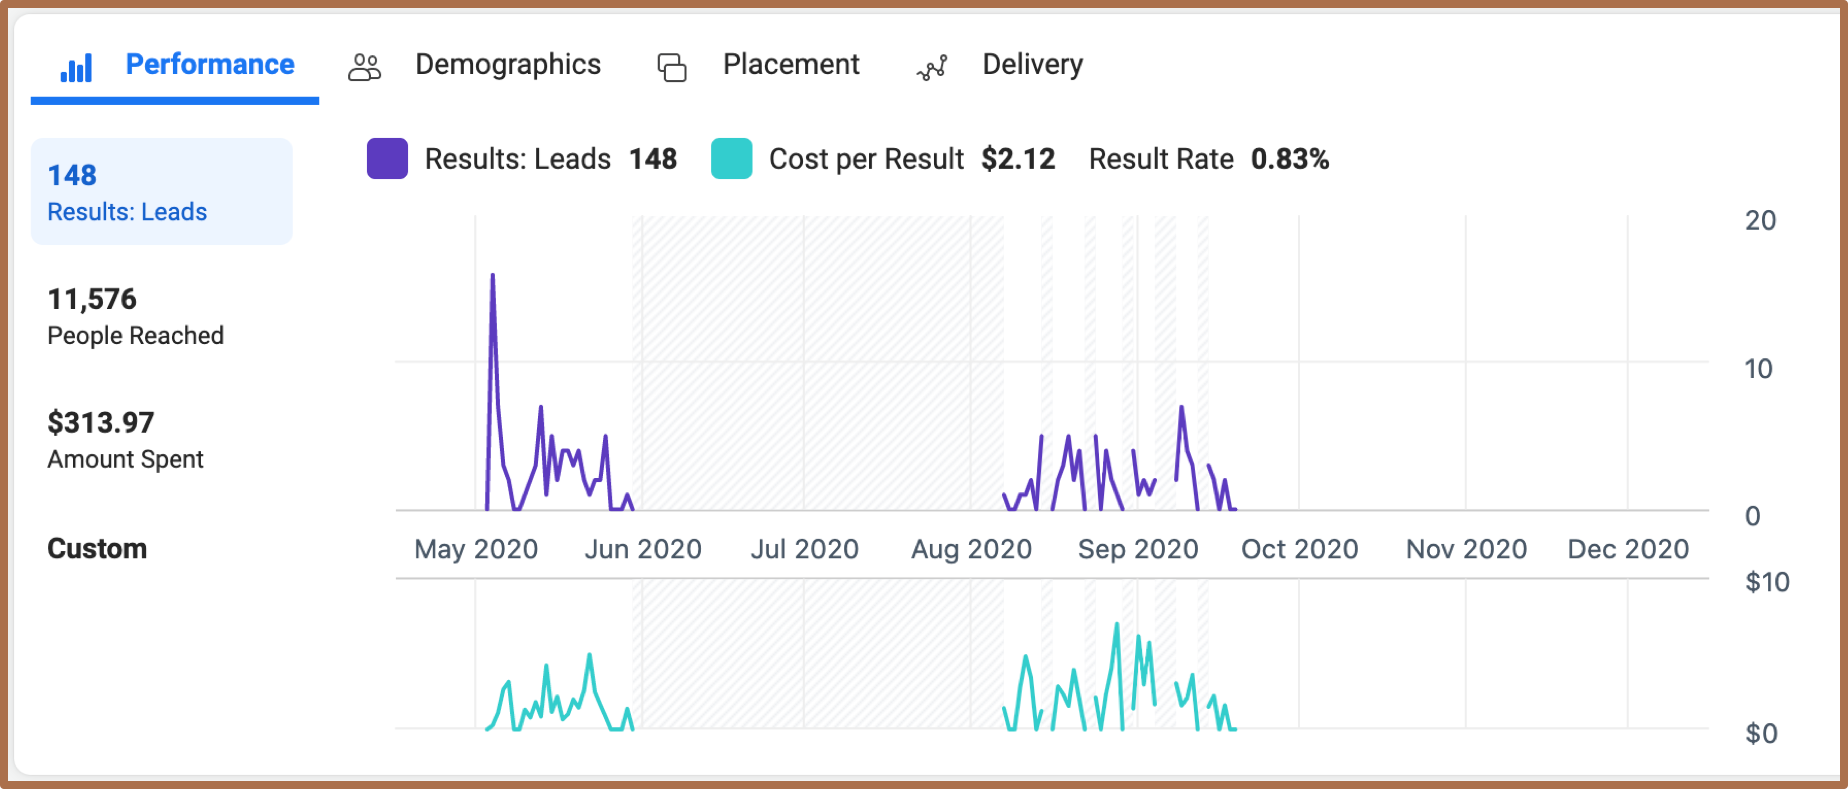Click the Placement overlapping squares icon
The image size is (1848, 789).
click(672, 67)
